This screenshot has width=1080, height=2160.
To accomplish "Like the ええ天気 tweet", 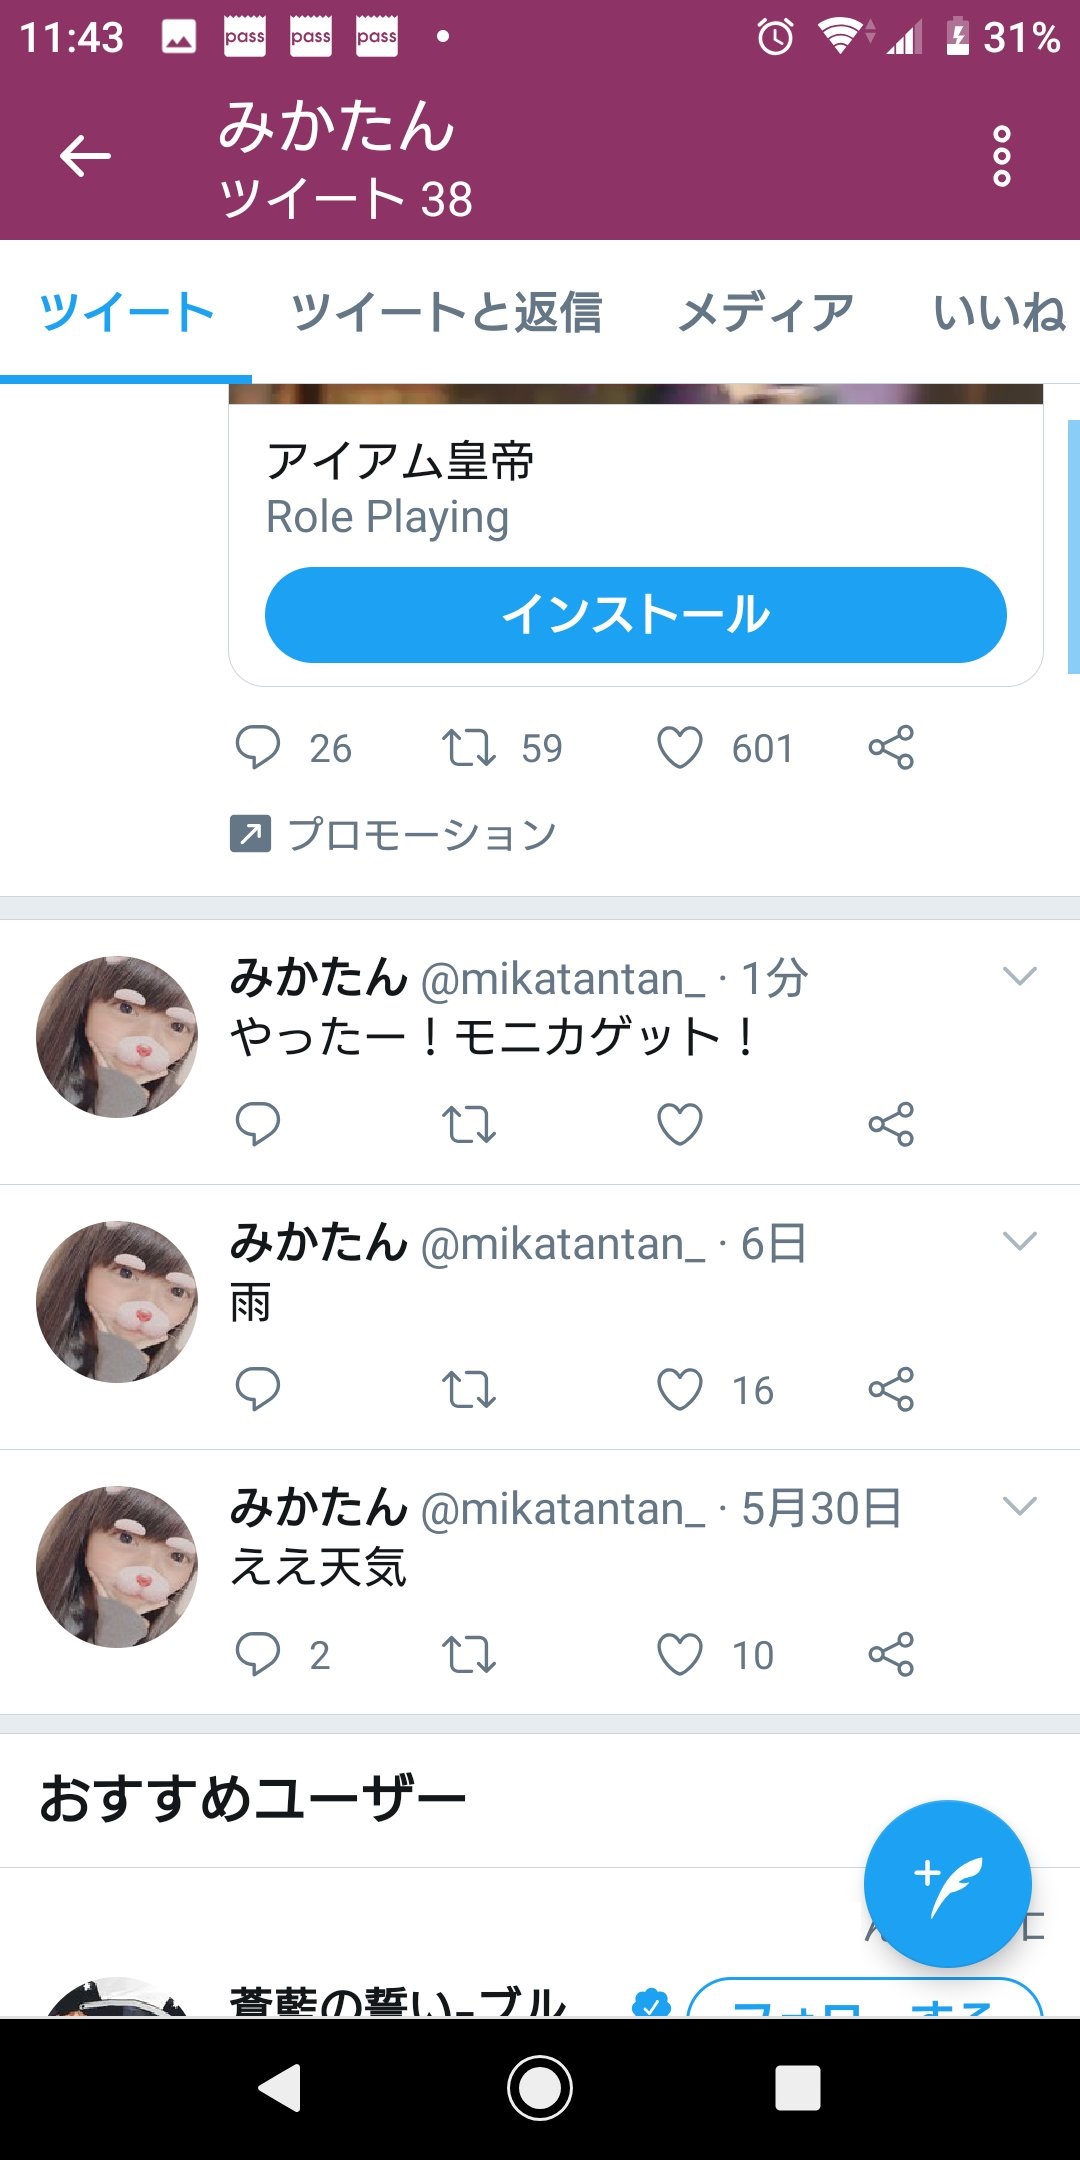I will [x=680, y=1654].
